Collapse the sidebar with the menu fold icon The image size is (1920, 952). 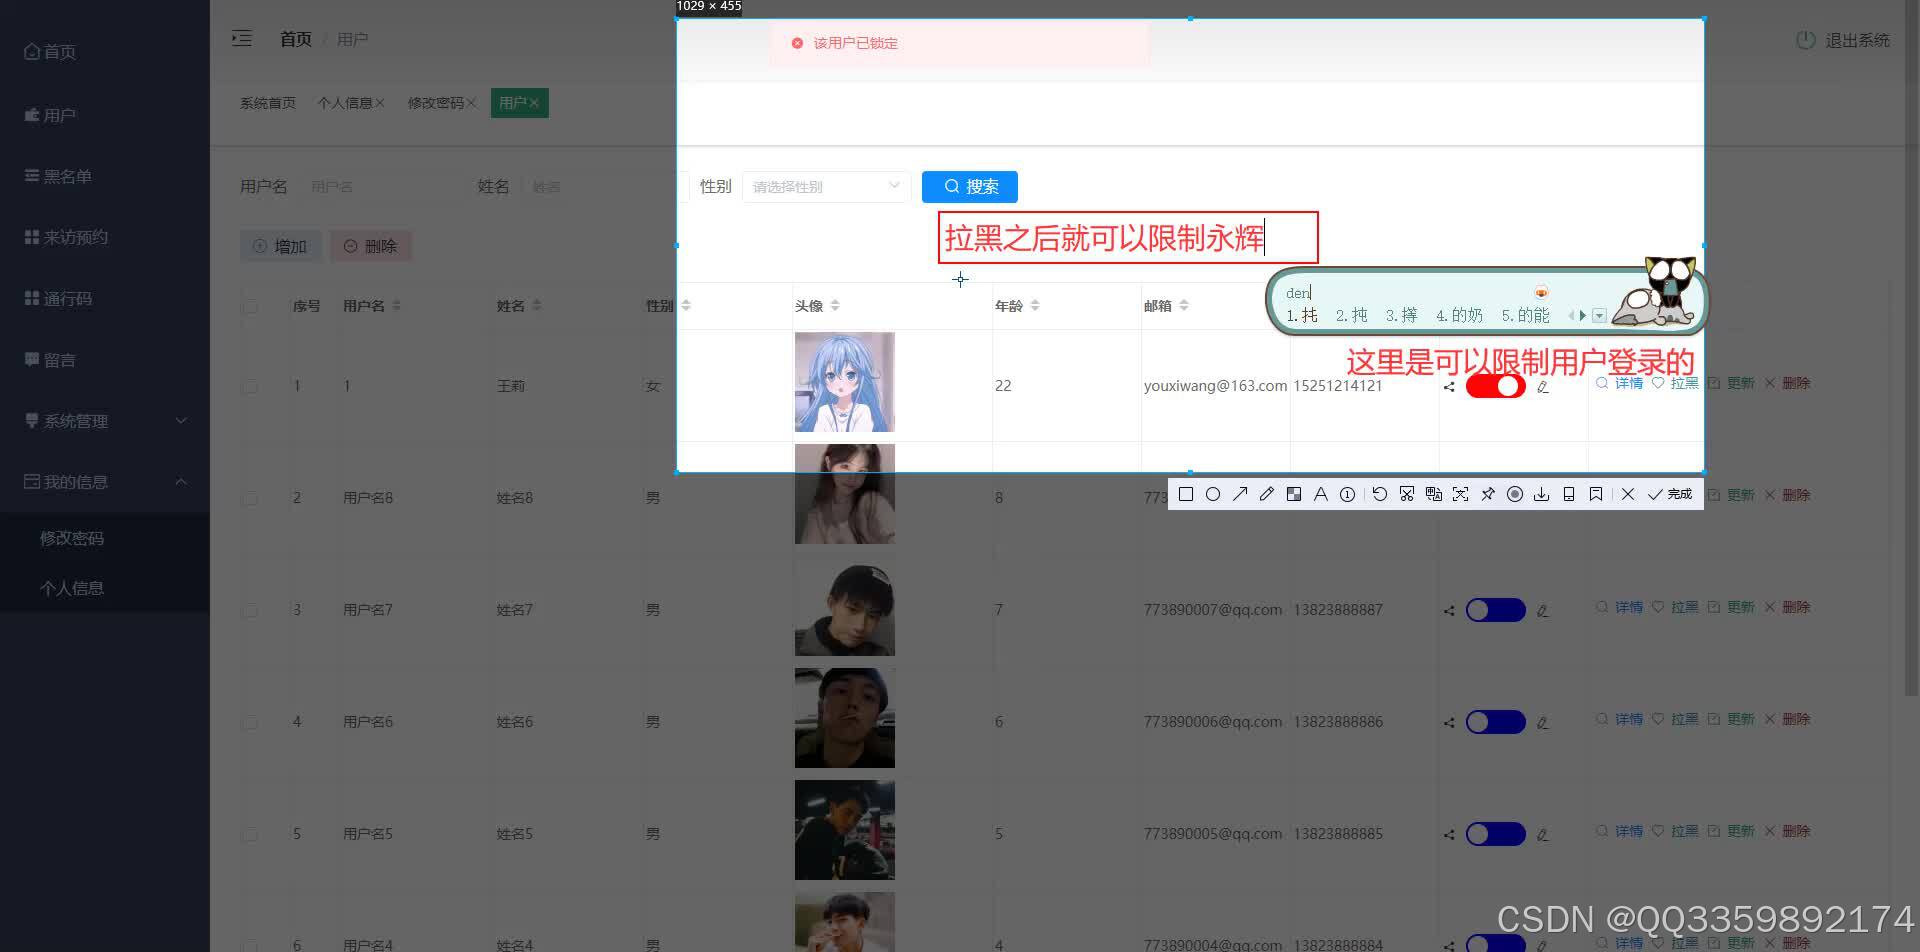click(x=241, y=39)
